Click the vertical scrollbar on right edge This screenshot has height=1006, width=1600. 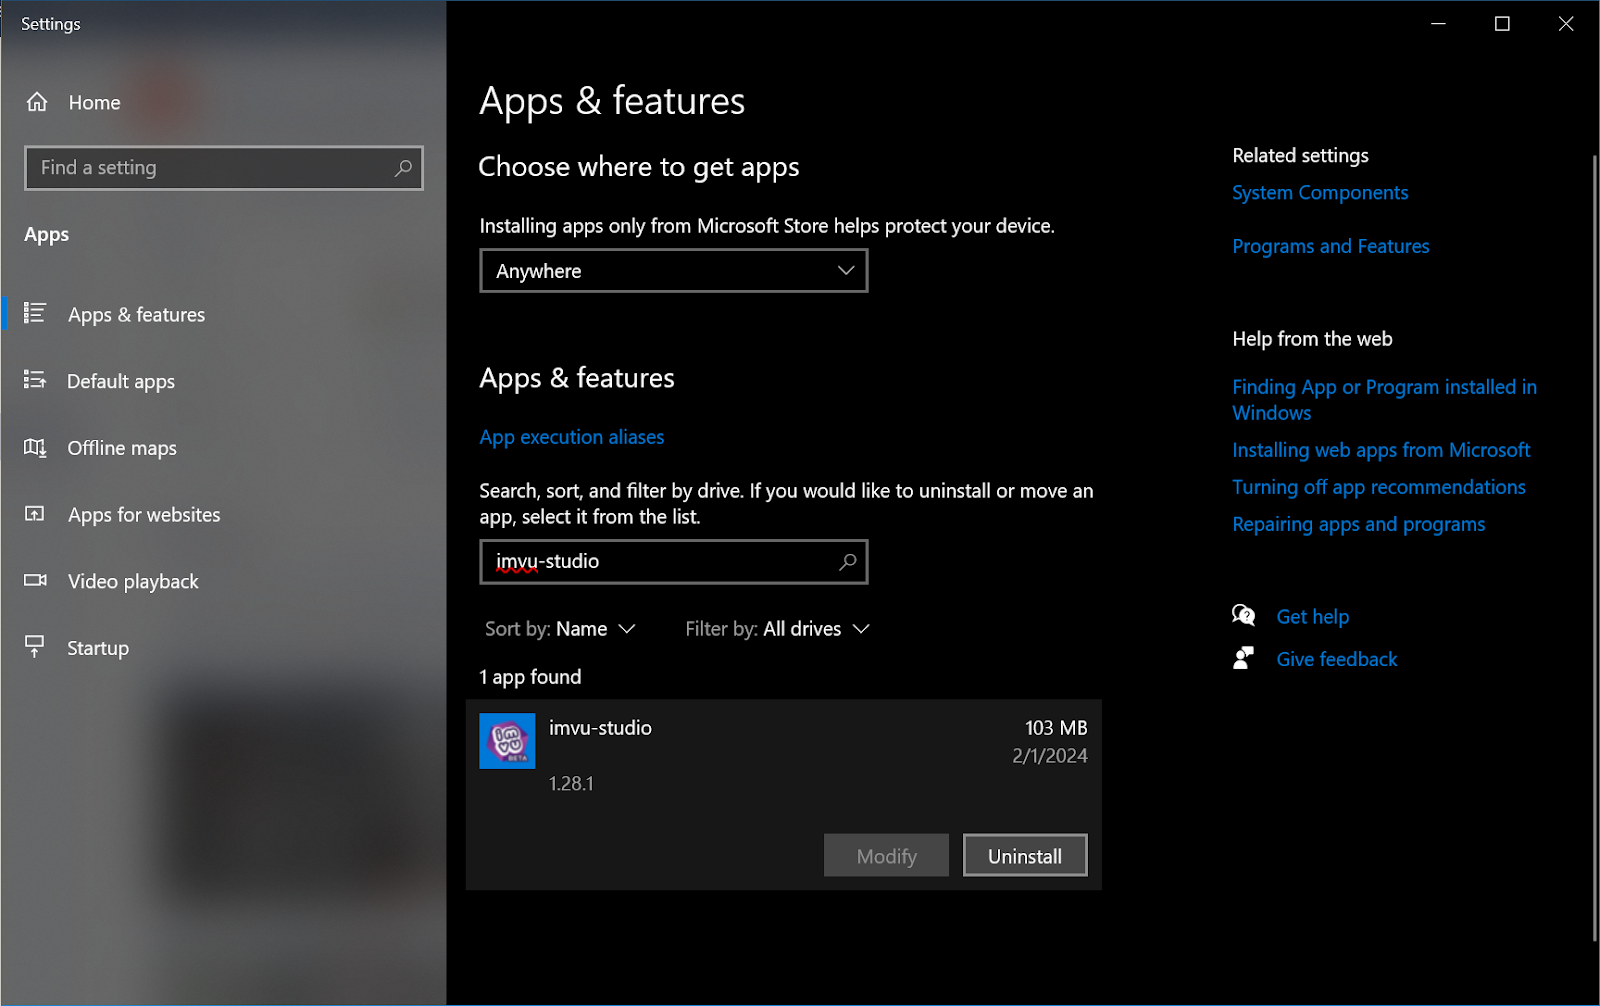pyautogui.click(x=1594, y=548)
